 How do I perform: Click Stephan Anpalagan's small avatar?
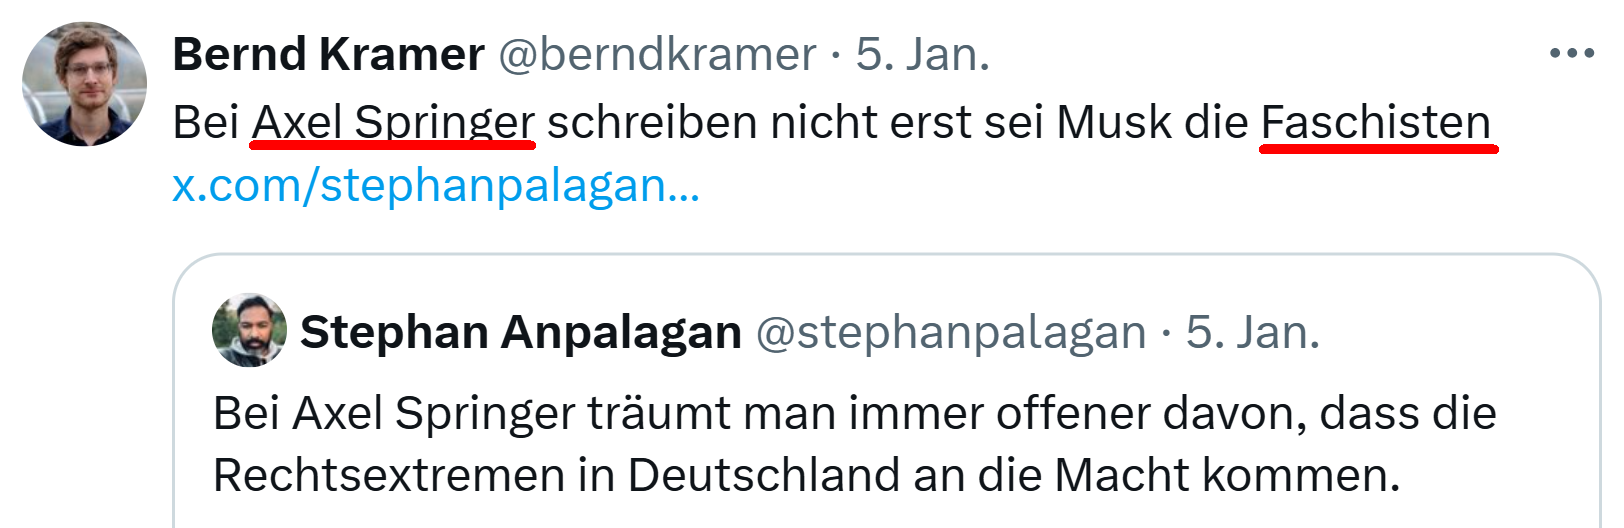[249, 331]
